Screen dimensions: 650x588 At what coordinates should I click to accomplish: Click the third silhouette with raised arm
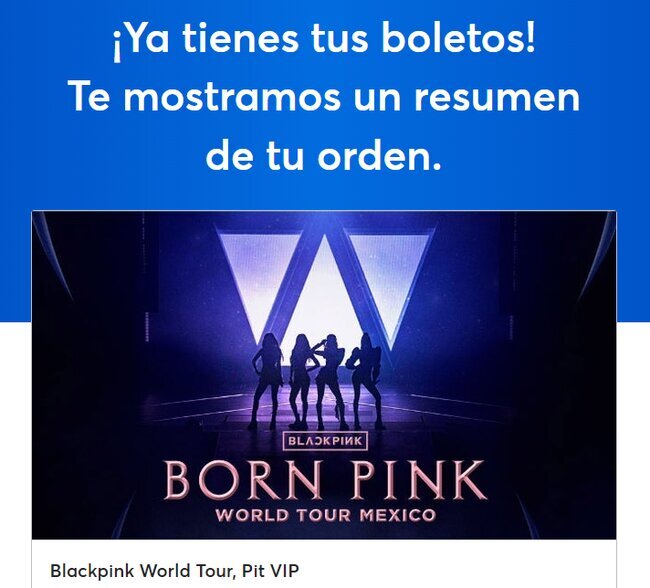pos(332,381)
